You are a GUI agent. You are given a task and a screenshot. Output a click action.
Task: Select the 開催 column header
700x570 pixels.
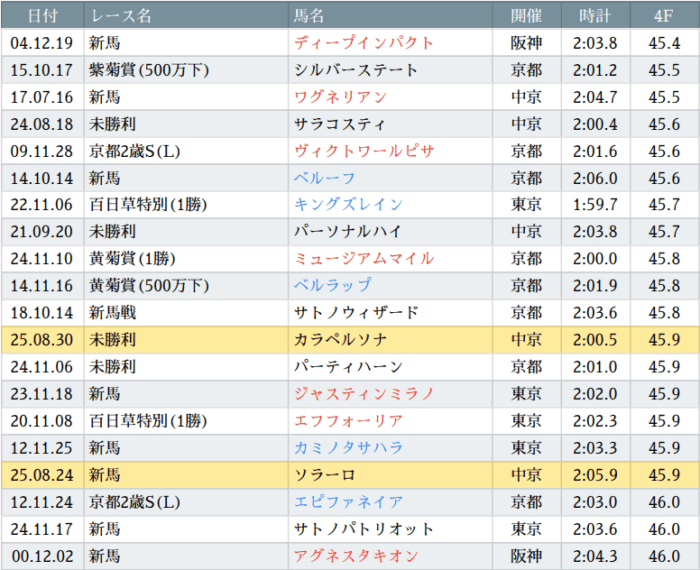click(526, 16)
